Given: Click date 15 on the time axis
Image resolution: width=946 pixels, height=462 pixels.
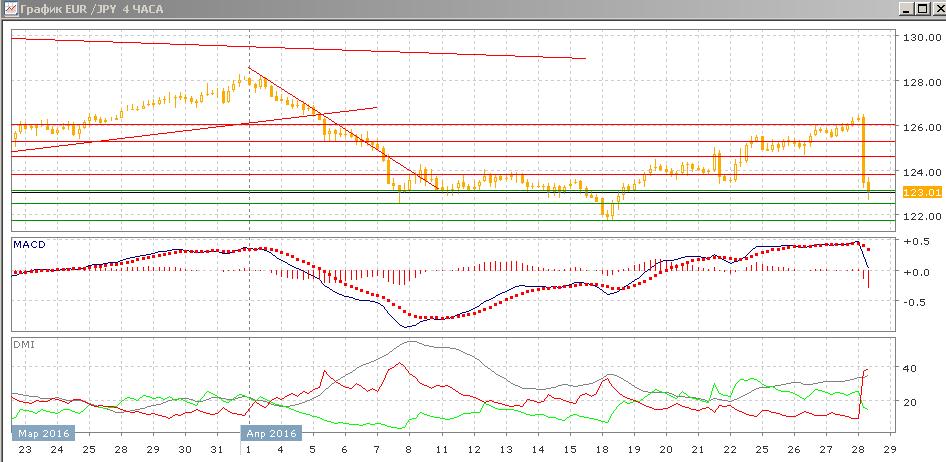Looking at the screenshot, I should pyautogui.click(x=570, y=450).
